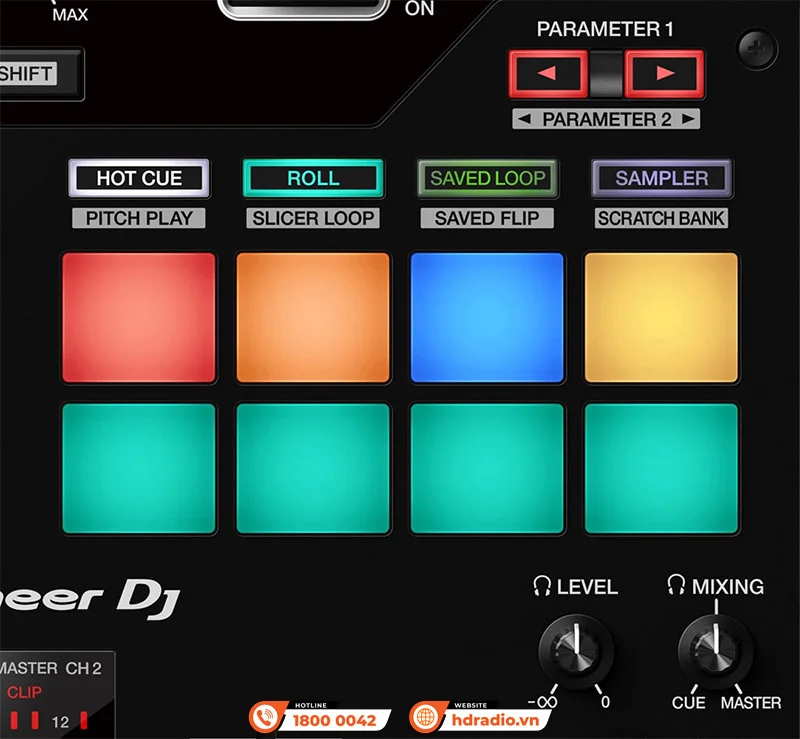Image resolution: width=800 pixels, height=739 pixels.
Task: Open the hdradio.vn website link
Action: [495, 720]
